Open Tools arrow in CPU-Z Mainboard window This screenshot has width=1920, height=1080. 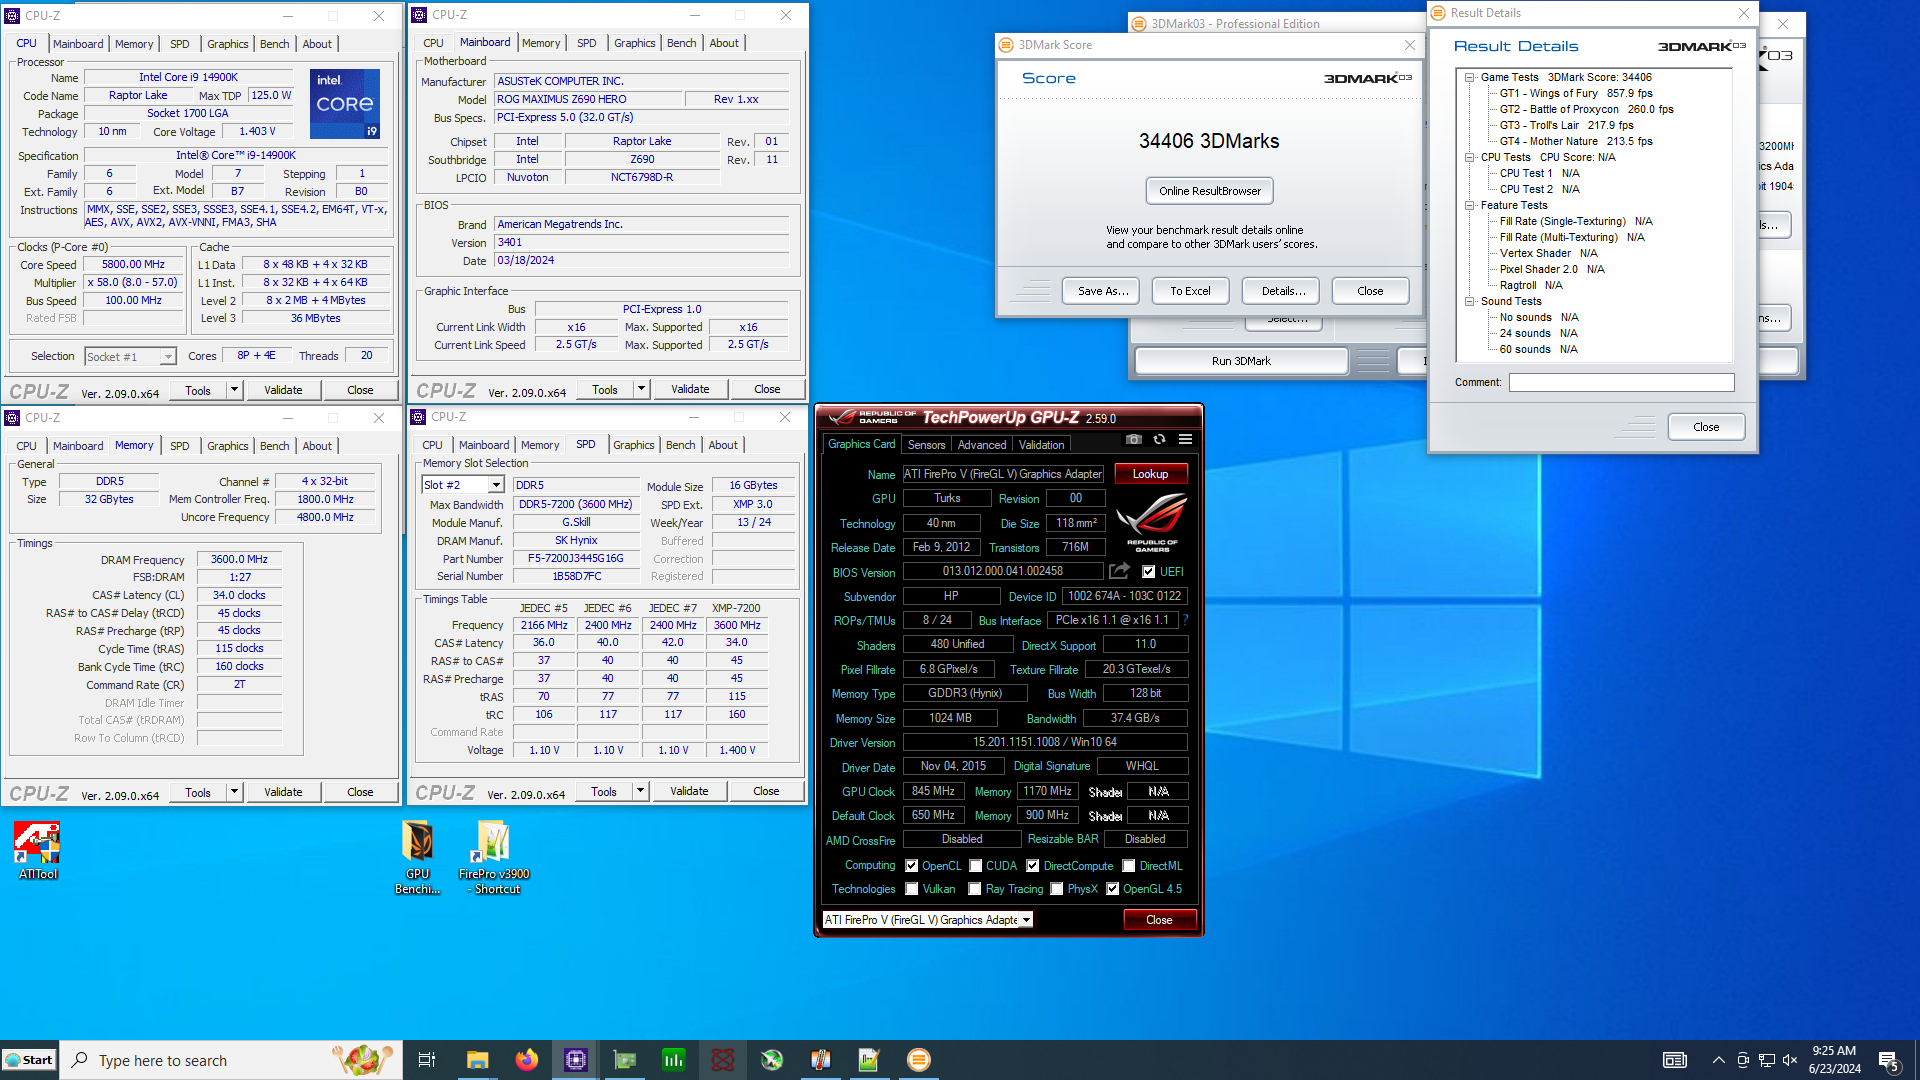(641, 389)
